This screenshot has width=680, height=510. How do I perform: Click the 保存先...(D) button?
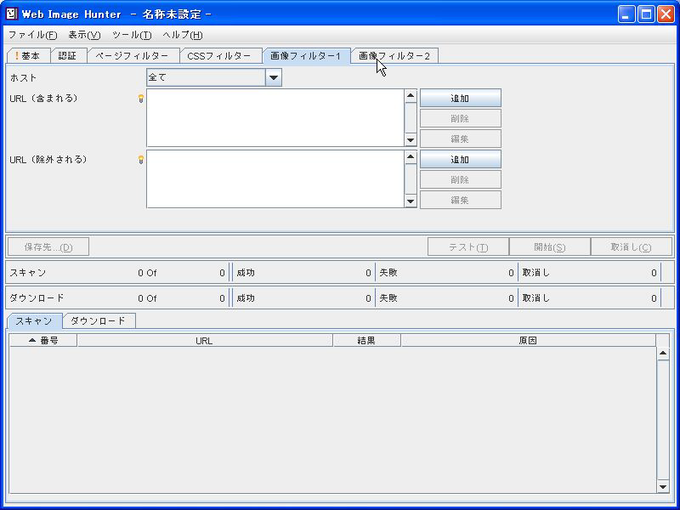point(48,247)
